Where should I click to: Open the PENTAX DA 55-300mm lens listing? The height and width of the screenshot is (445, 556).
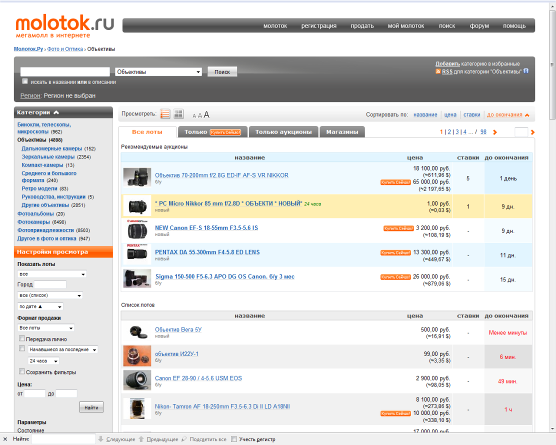(207, 252)
